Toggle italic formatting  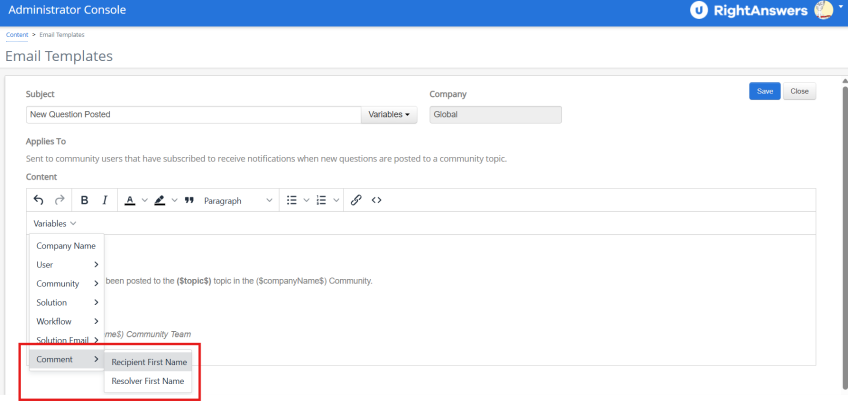click(105, 200)
